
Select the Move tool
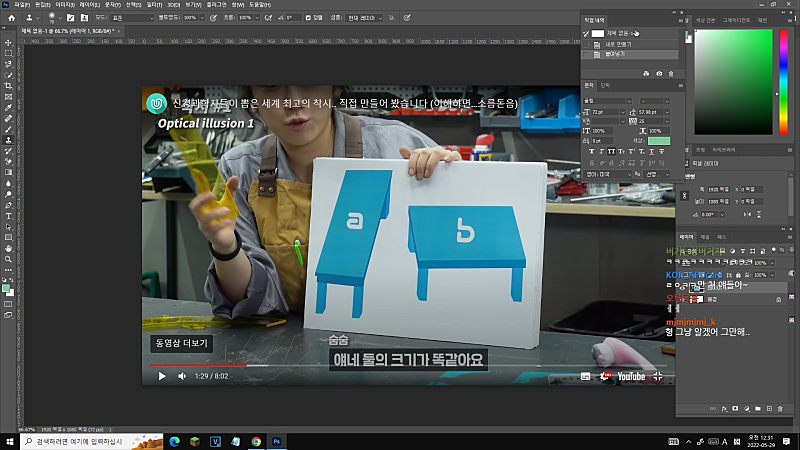pyautogui.click(x=8, y=43)
